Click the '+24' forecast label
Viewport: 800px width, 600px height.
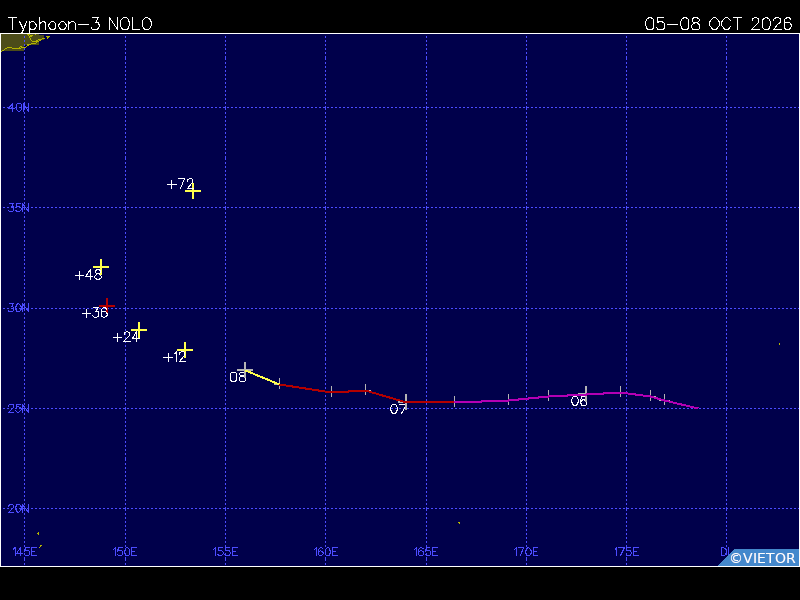126,337
